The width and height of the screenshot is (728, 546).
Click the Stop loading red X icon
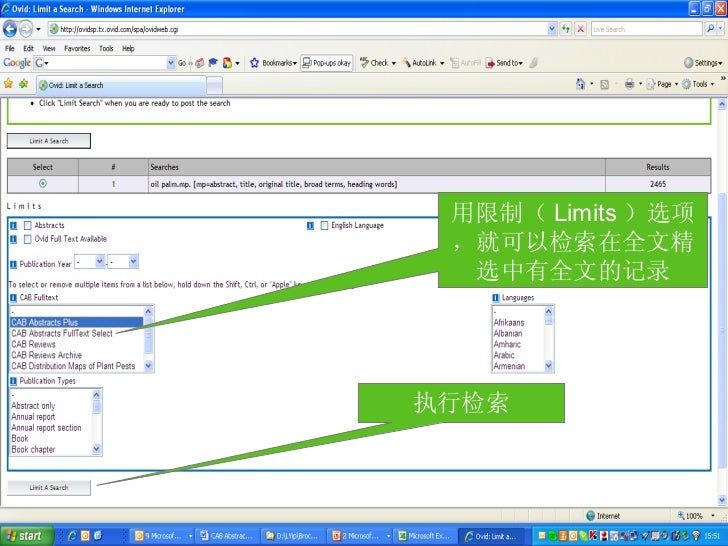[580, 29]
